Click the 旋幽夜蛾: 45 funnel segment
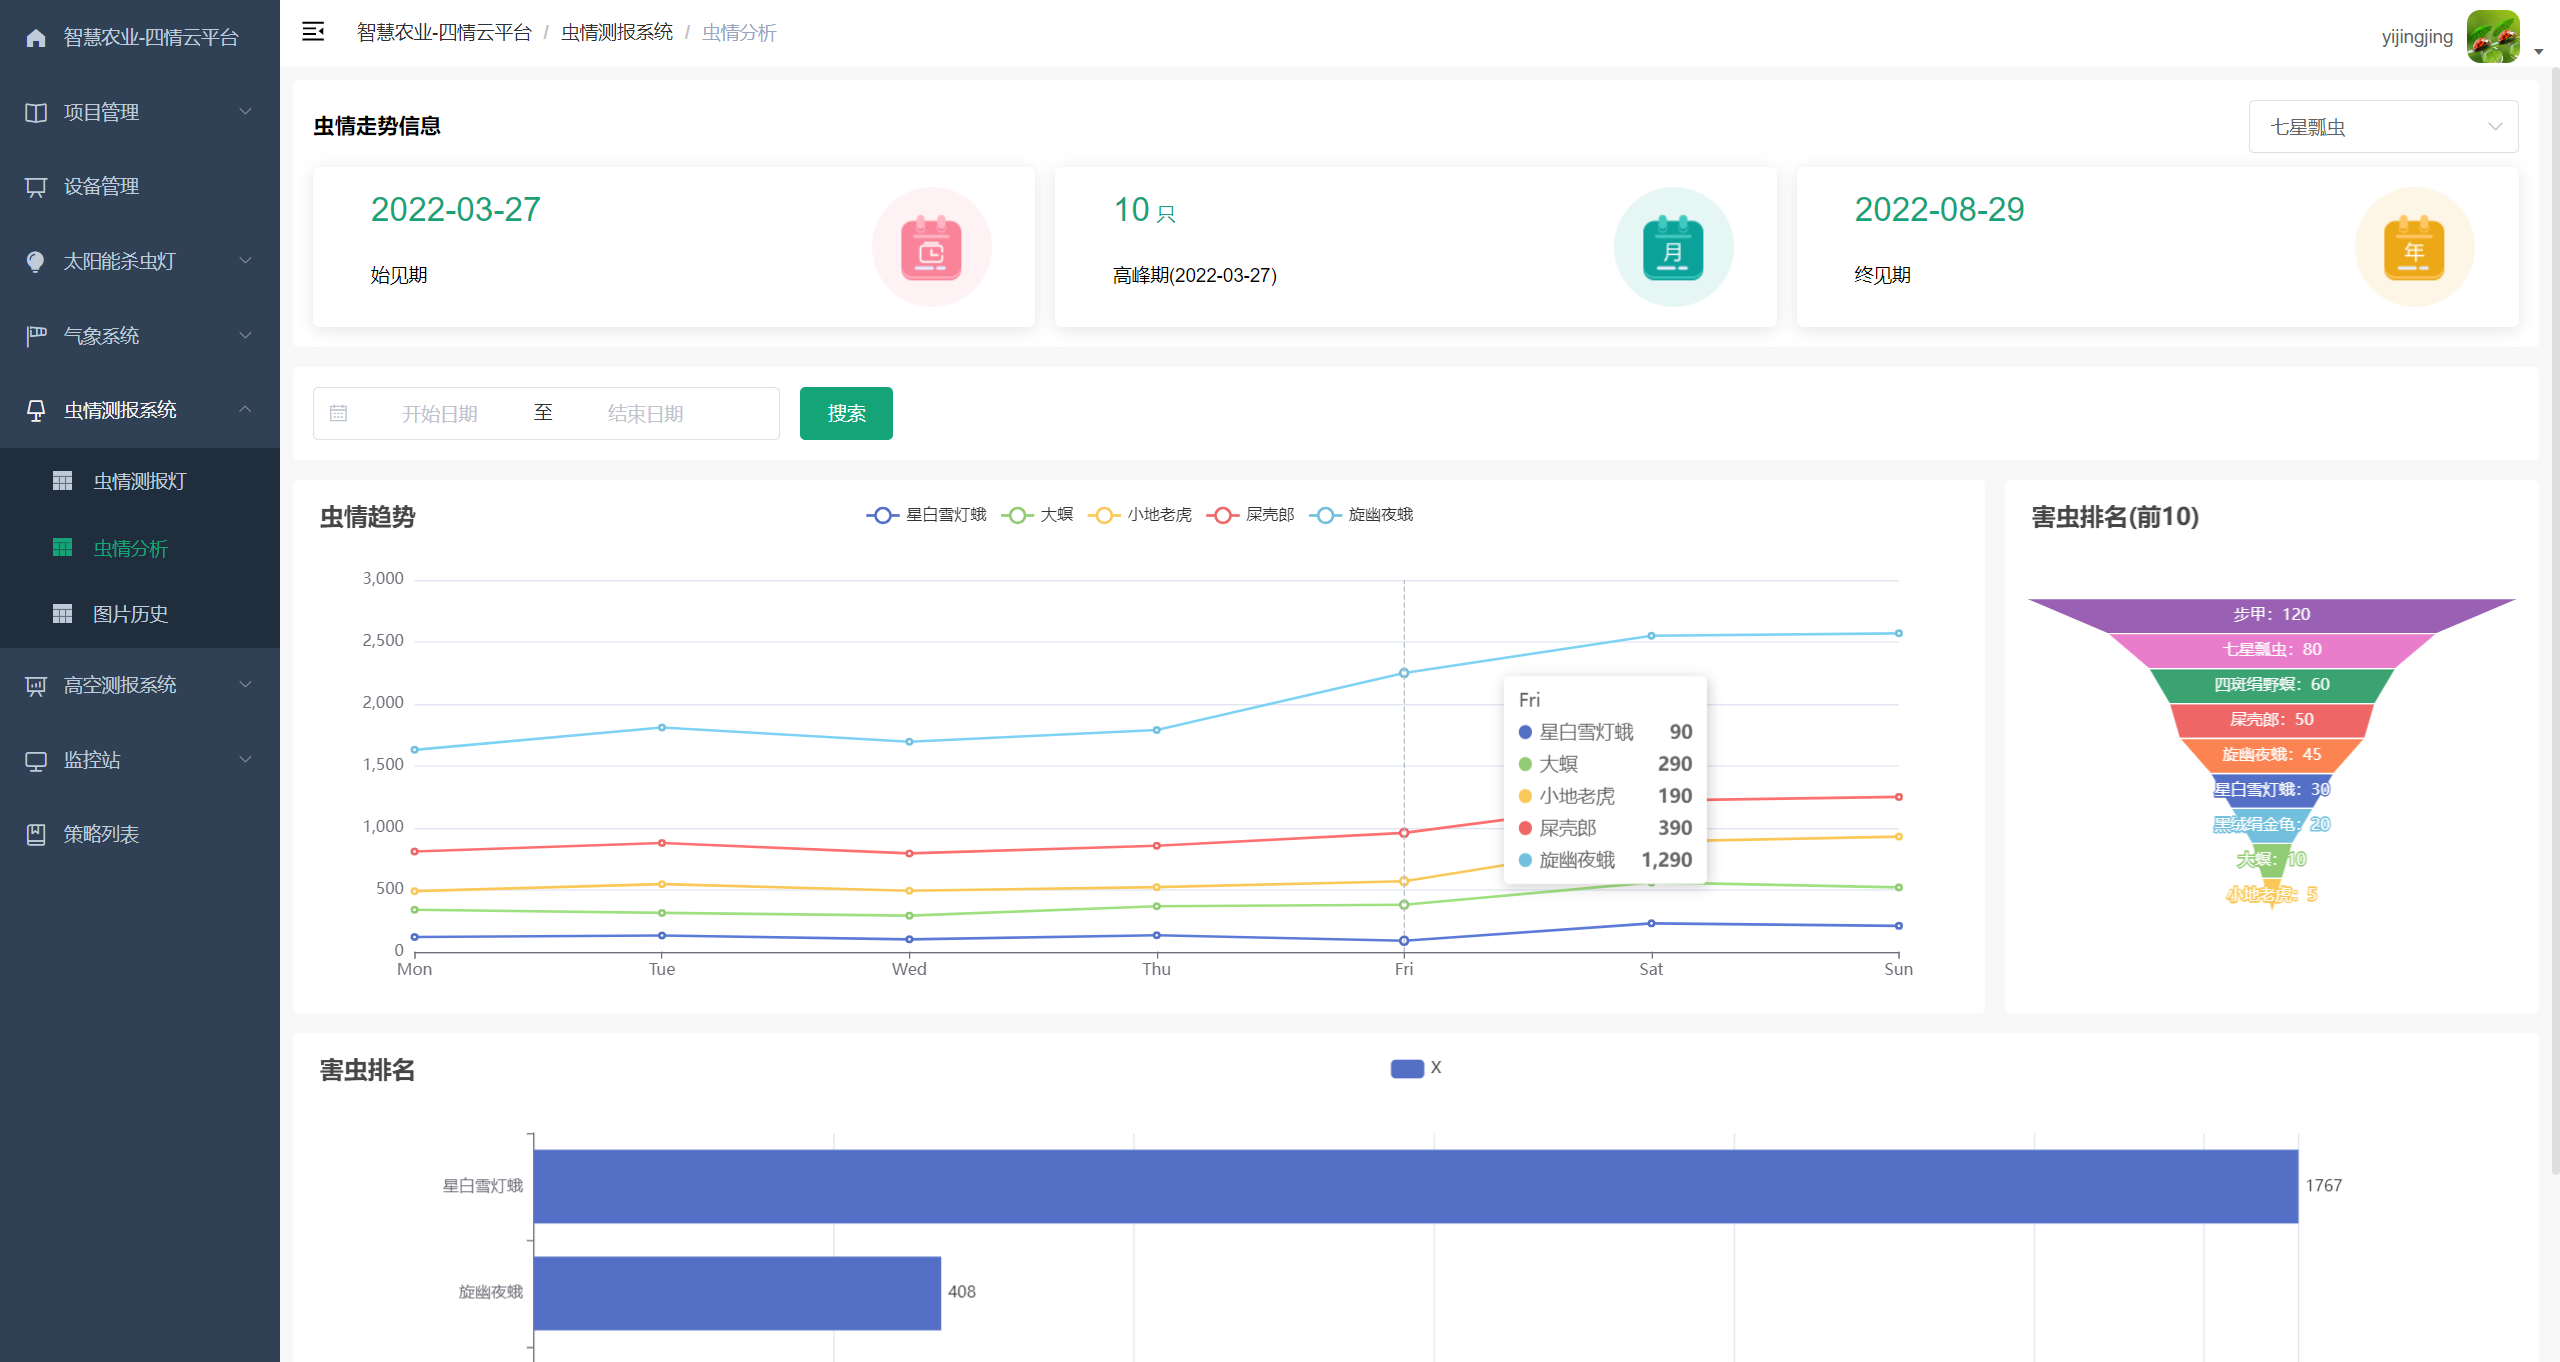This screenshot has height=1362, width=2560. click(x=2271, y=755)
